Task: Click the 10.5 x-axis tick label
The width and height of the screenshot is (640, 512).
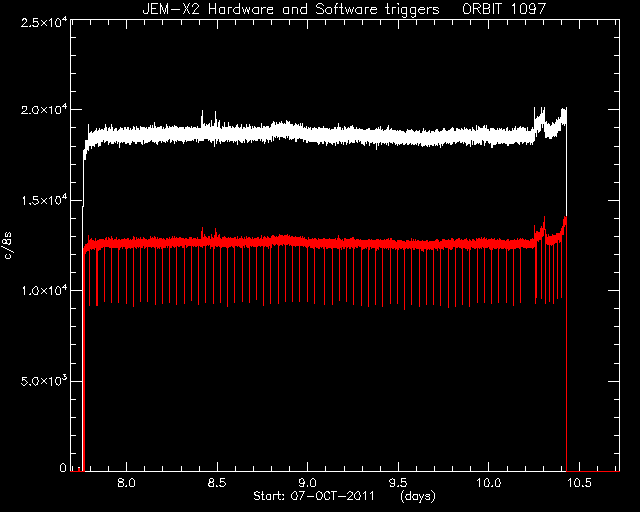Action: coord(579,483)
